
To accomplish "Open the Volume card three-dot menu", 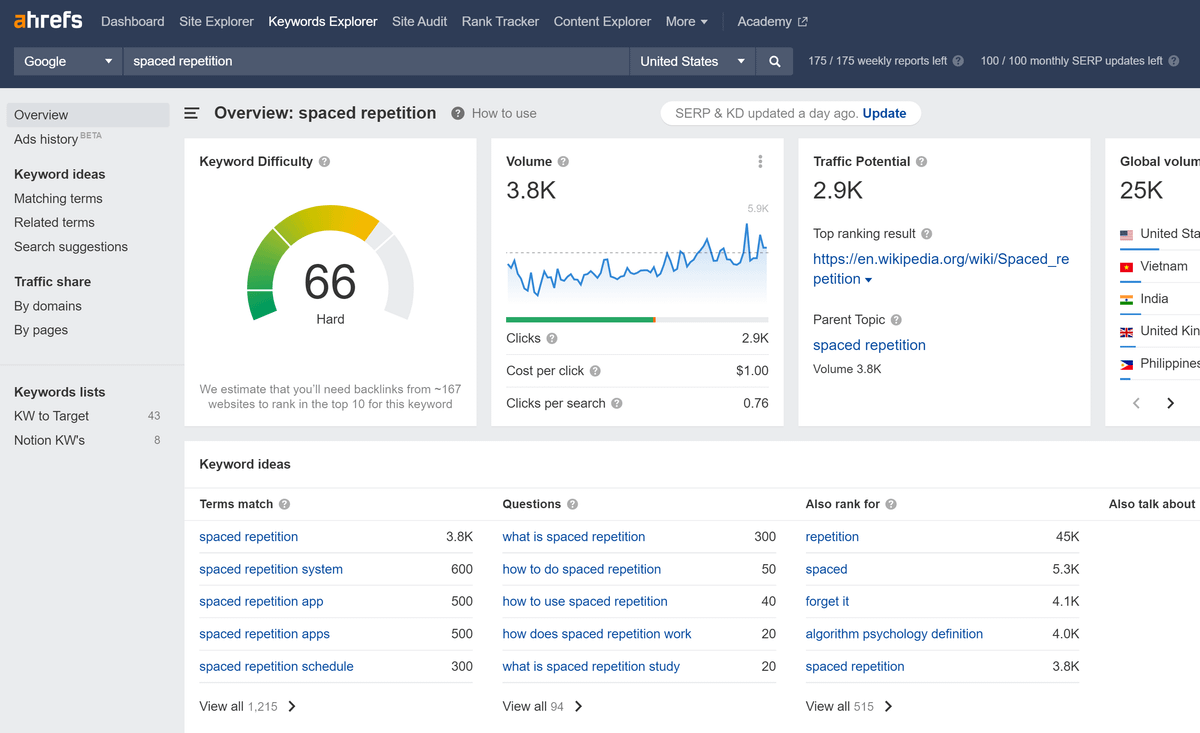I will (x=760, y=162).
